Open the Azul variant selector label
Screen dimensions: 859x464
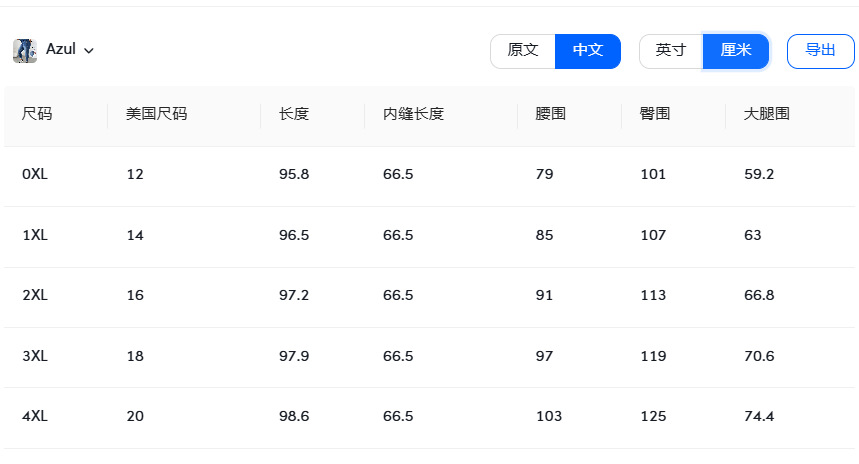[61, 50]
